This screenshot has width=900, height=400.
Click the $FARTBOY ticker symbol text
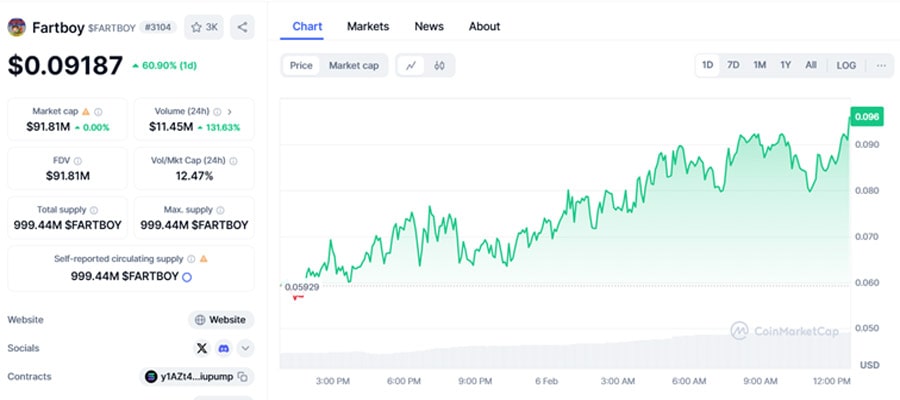coord(112,28)
